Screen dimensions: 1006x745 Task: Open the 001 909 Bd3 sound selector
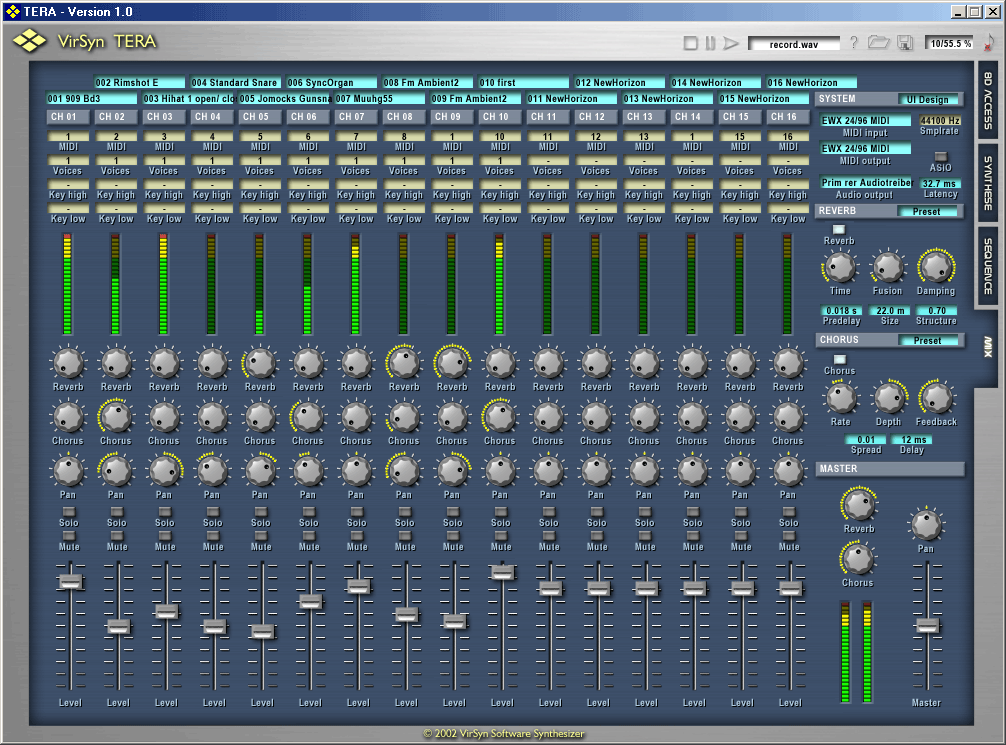click(x=92, y=98)
